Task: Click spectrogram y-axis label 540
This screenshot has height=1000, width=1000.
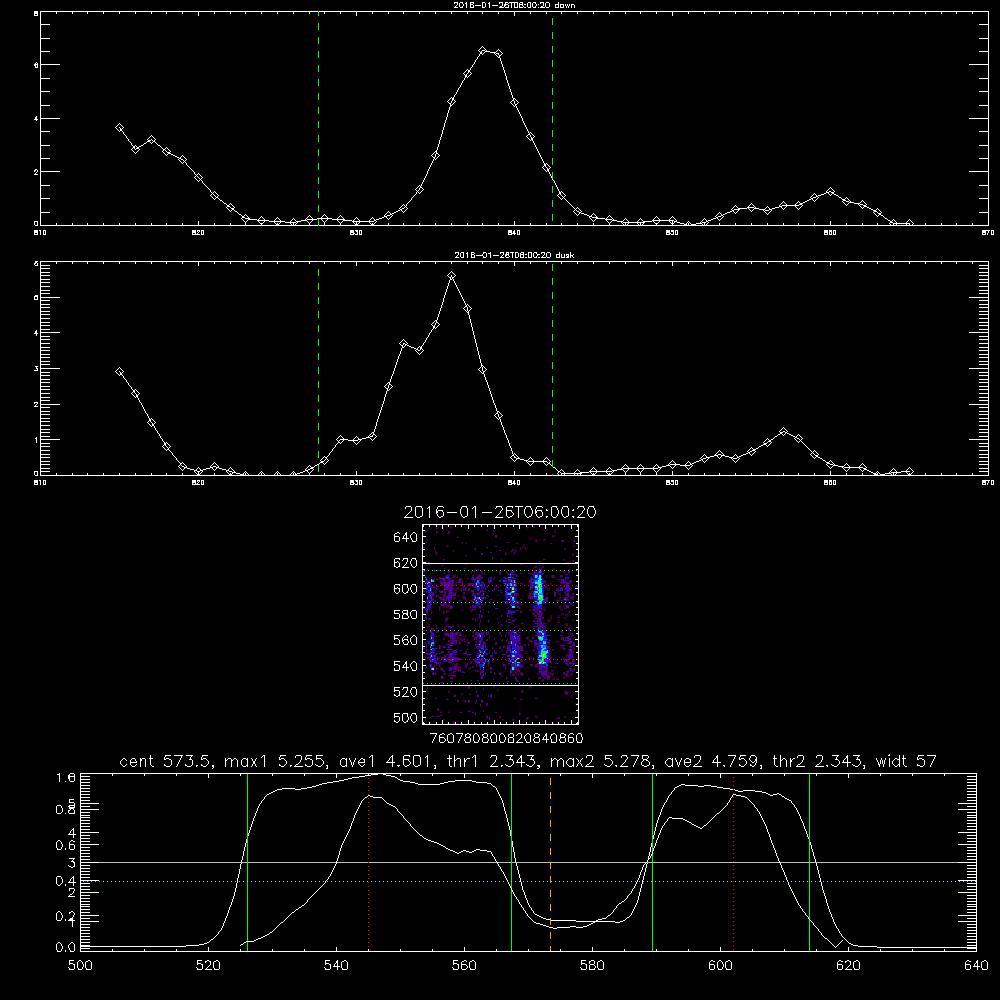Action: coord(405,666)
